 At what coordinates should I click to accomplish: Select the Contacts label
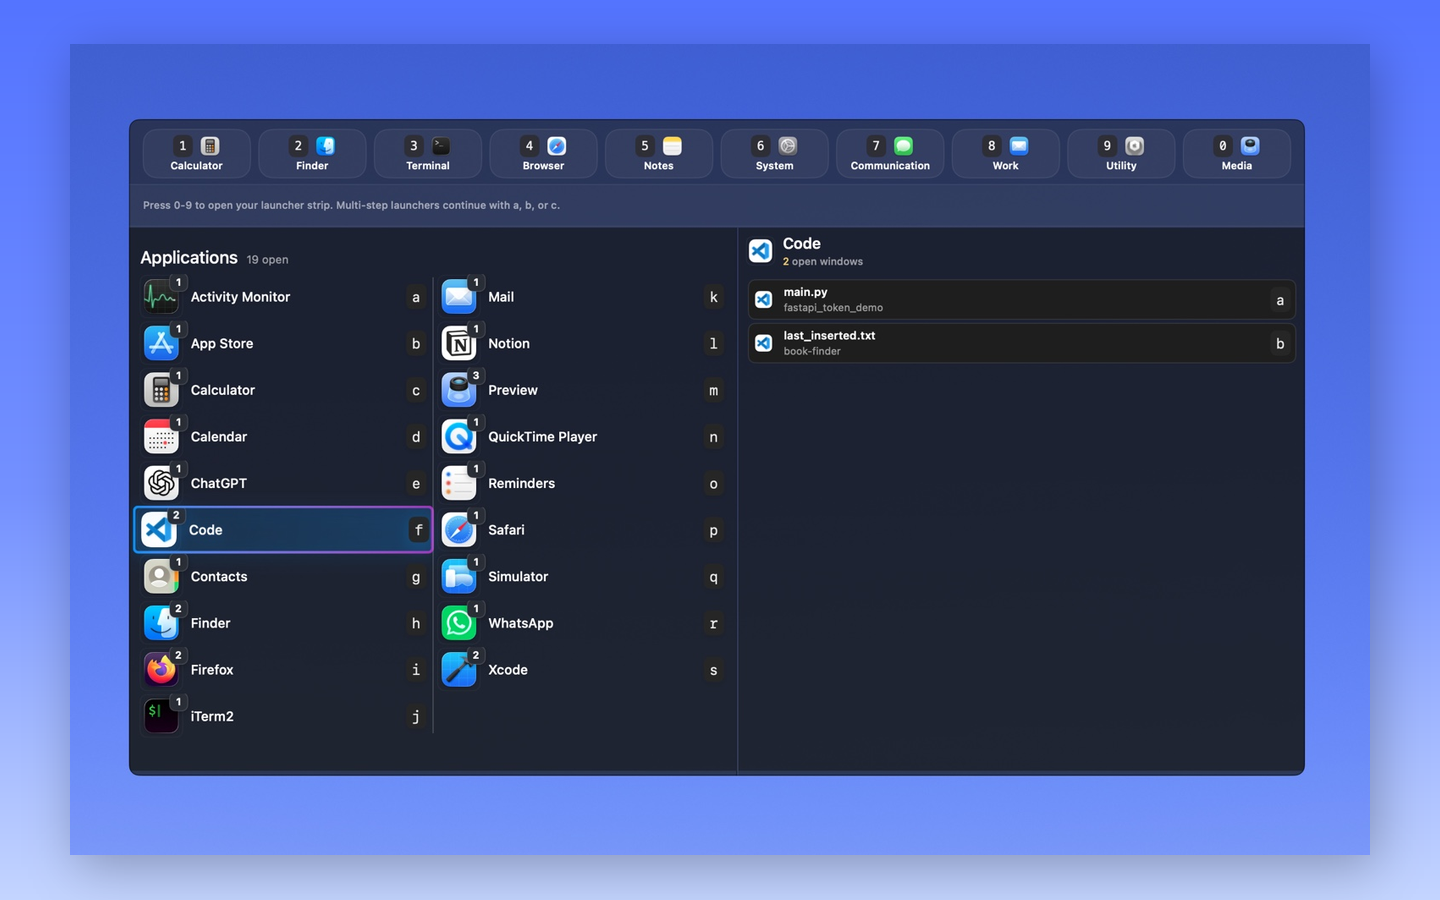(x=219, y=577)
